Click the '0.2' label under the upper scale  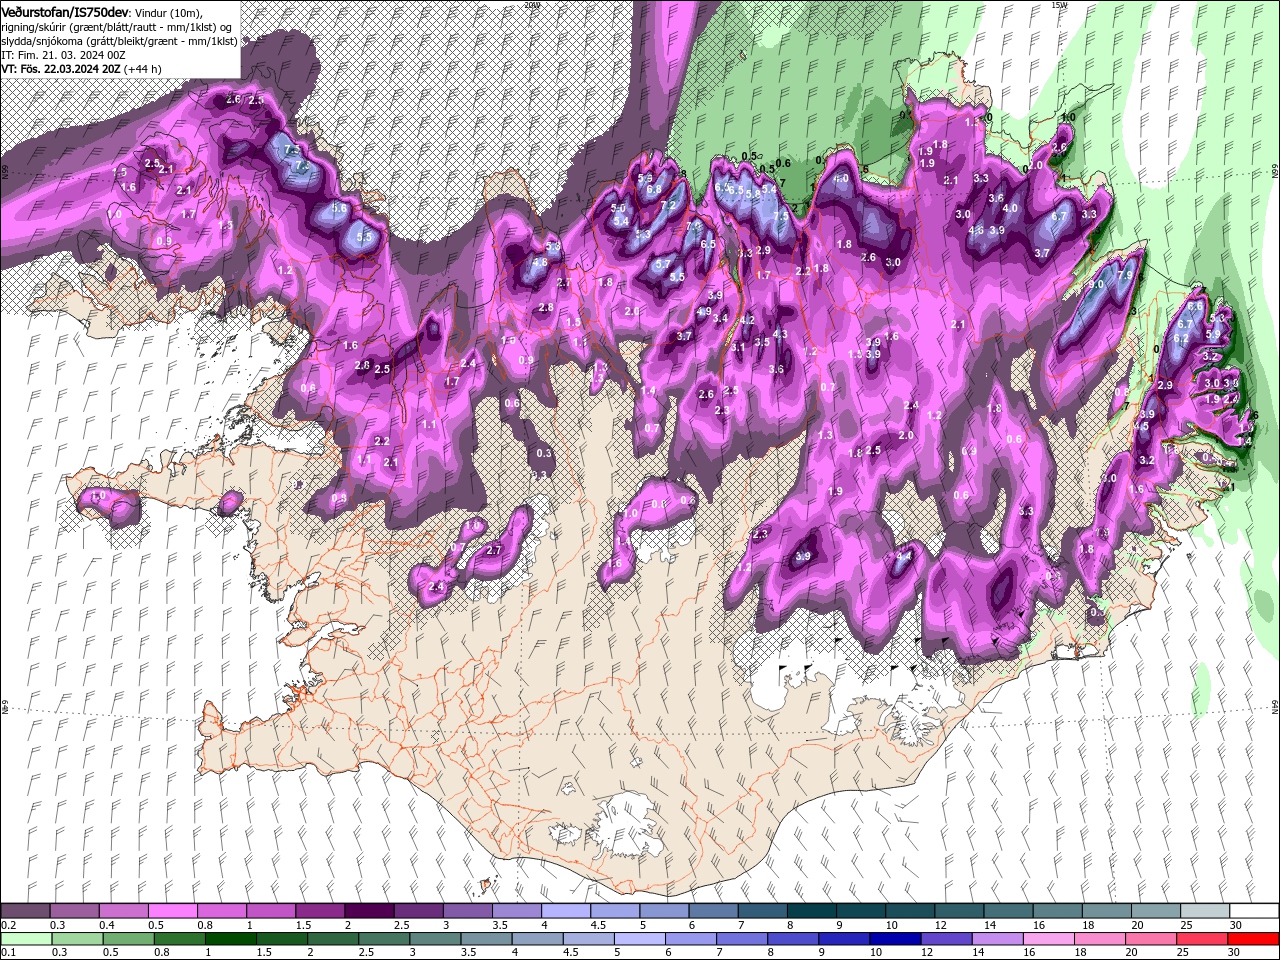(x=9, y=925)
